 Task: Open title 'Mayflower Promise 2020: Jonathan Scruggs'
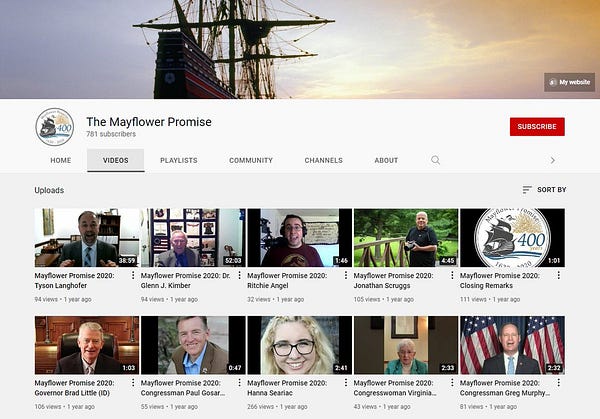tap(393, 280)
